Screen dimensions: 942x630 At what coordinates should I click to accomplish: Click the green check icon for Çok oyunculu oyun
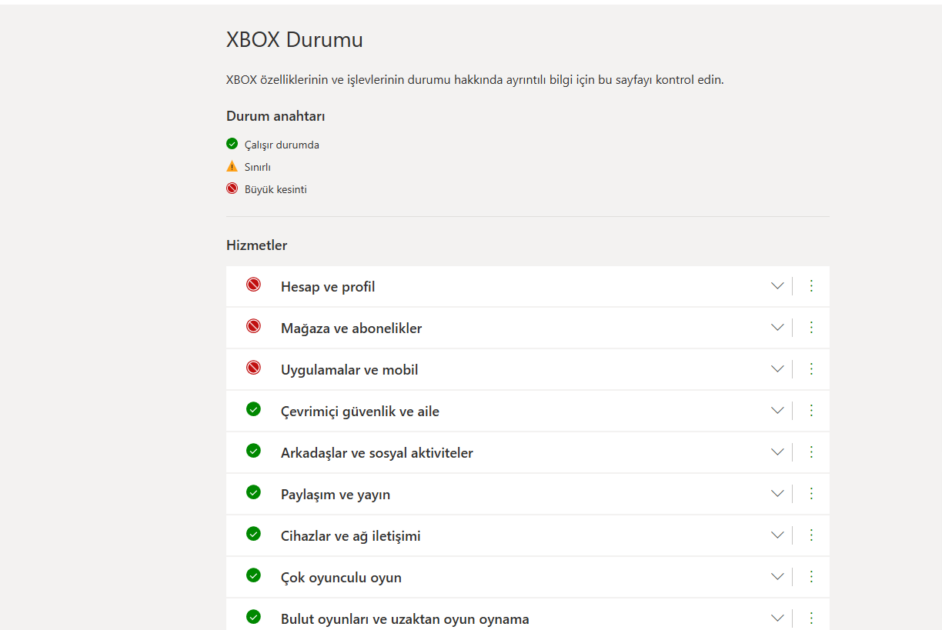click(254, 575)
